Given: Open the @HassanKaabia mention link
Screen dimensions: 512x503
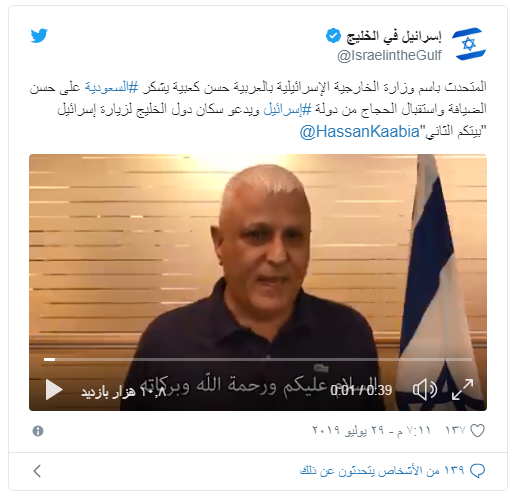Looking at the screenshot, I should click(x=359, y=131).
